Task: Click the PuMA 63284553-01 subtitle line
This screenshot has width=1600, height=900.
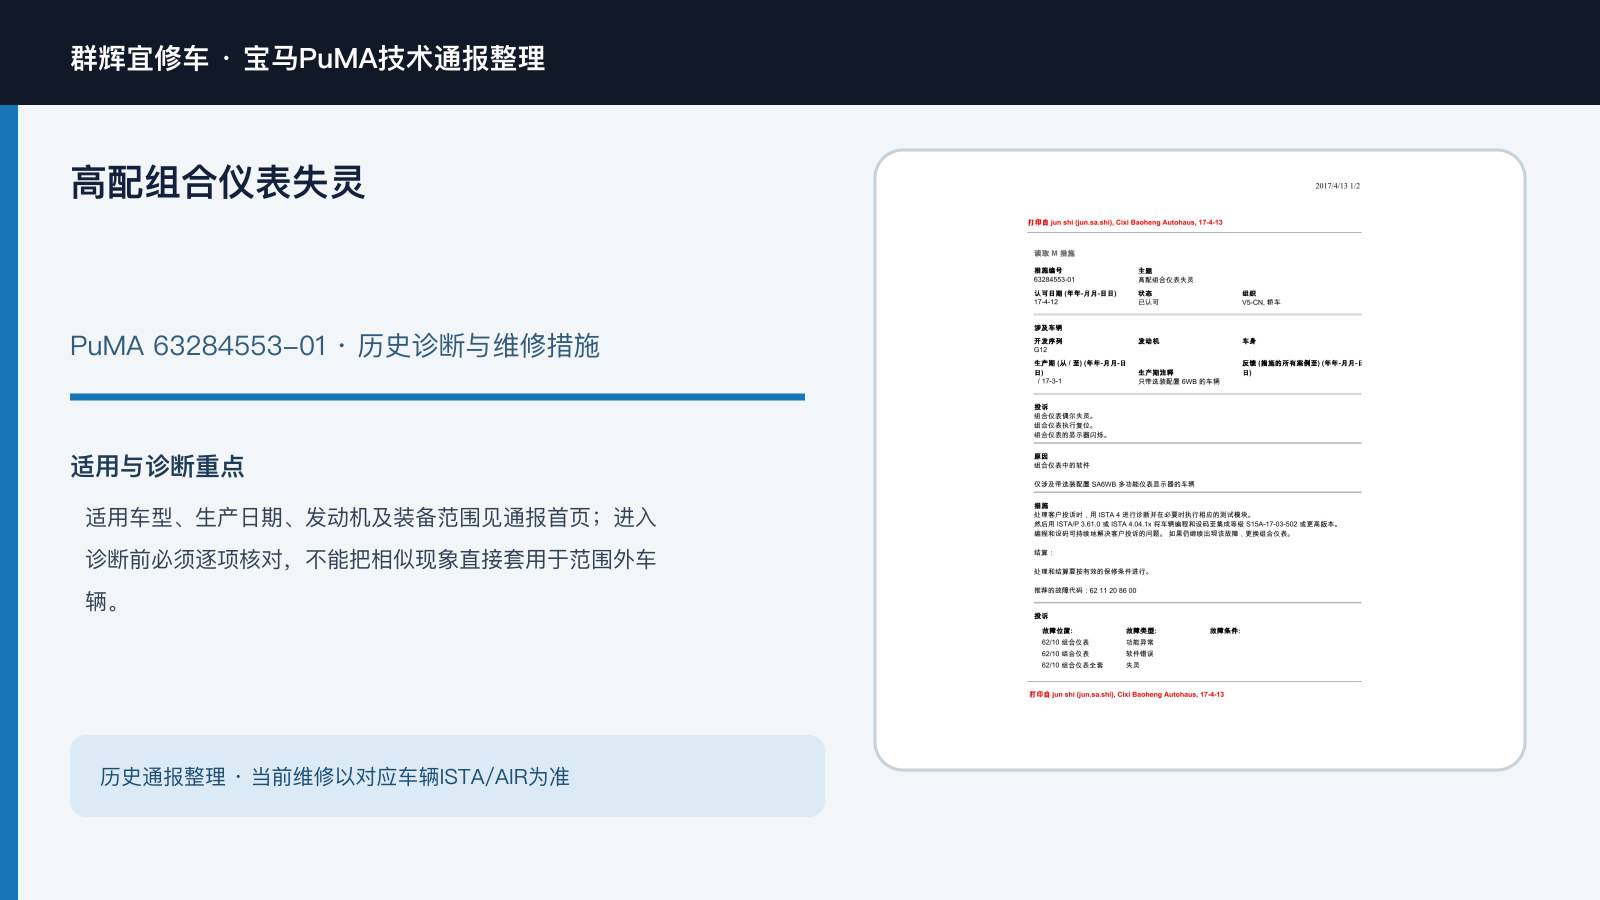Action: pos(335,346)
